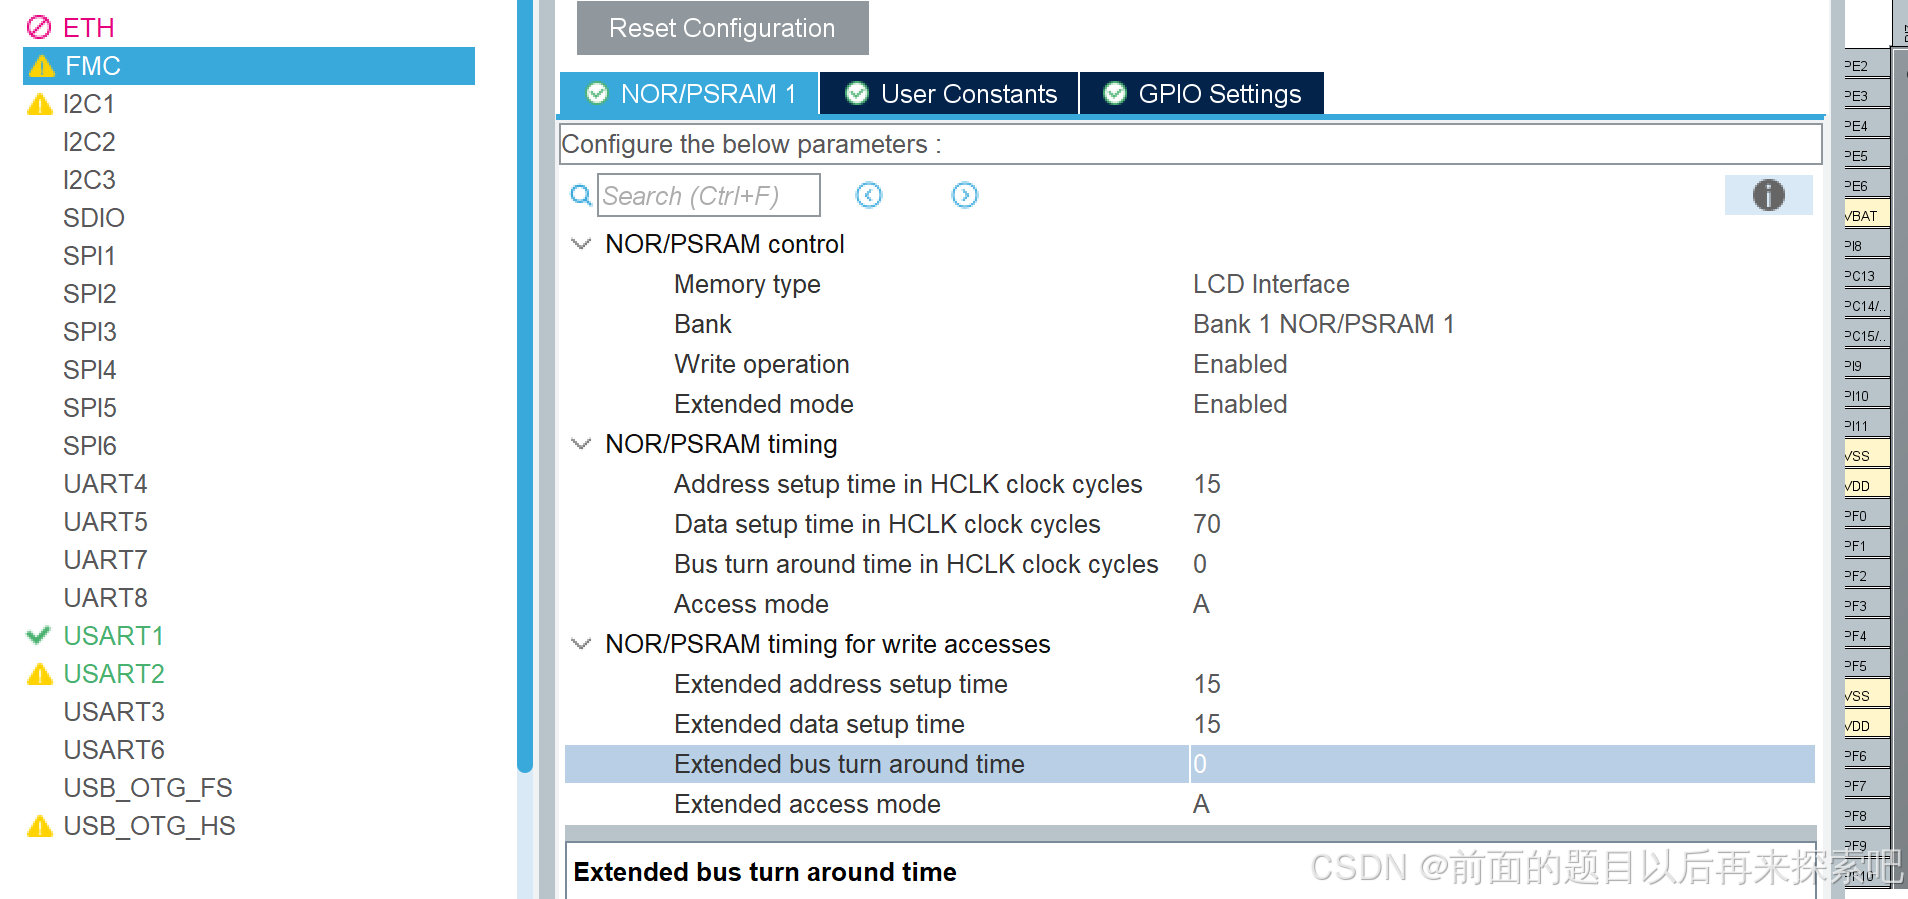This screenshot has width=1908, height=899.
Task: Toggle the Extended mode setting
Action: [x=1240, y=404]
